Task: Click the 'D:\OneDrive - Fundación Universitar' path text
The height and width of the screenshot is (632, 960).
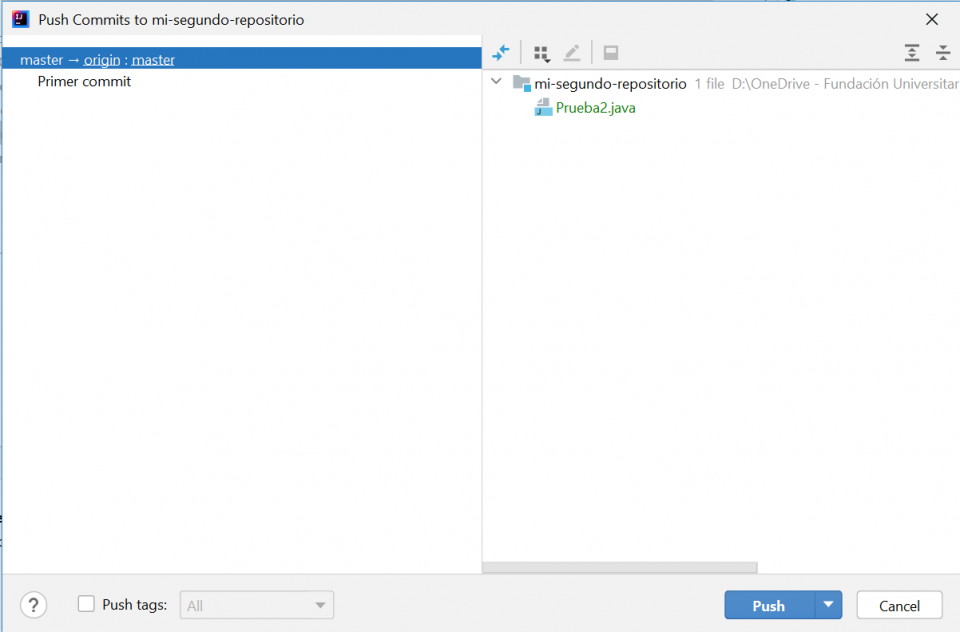Action: 846,84
